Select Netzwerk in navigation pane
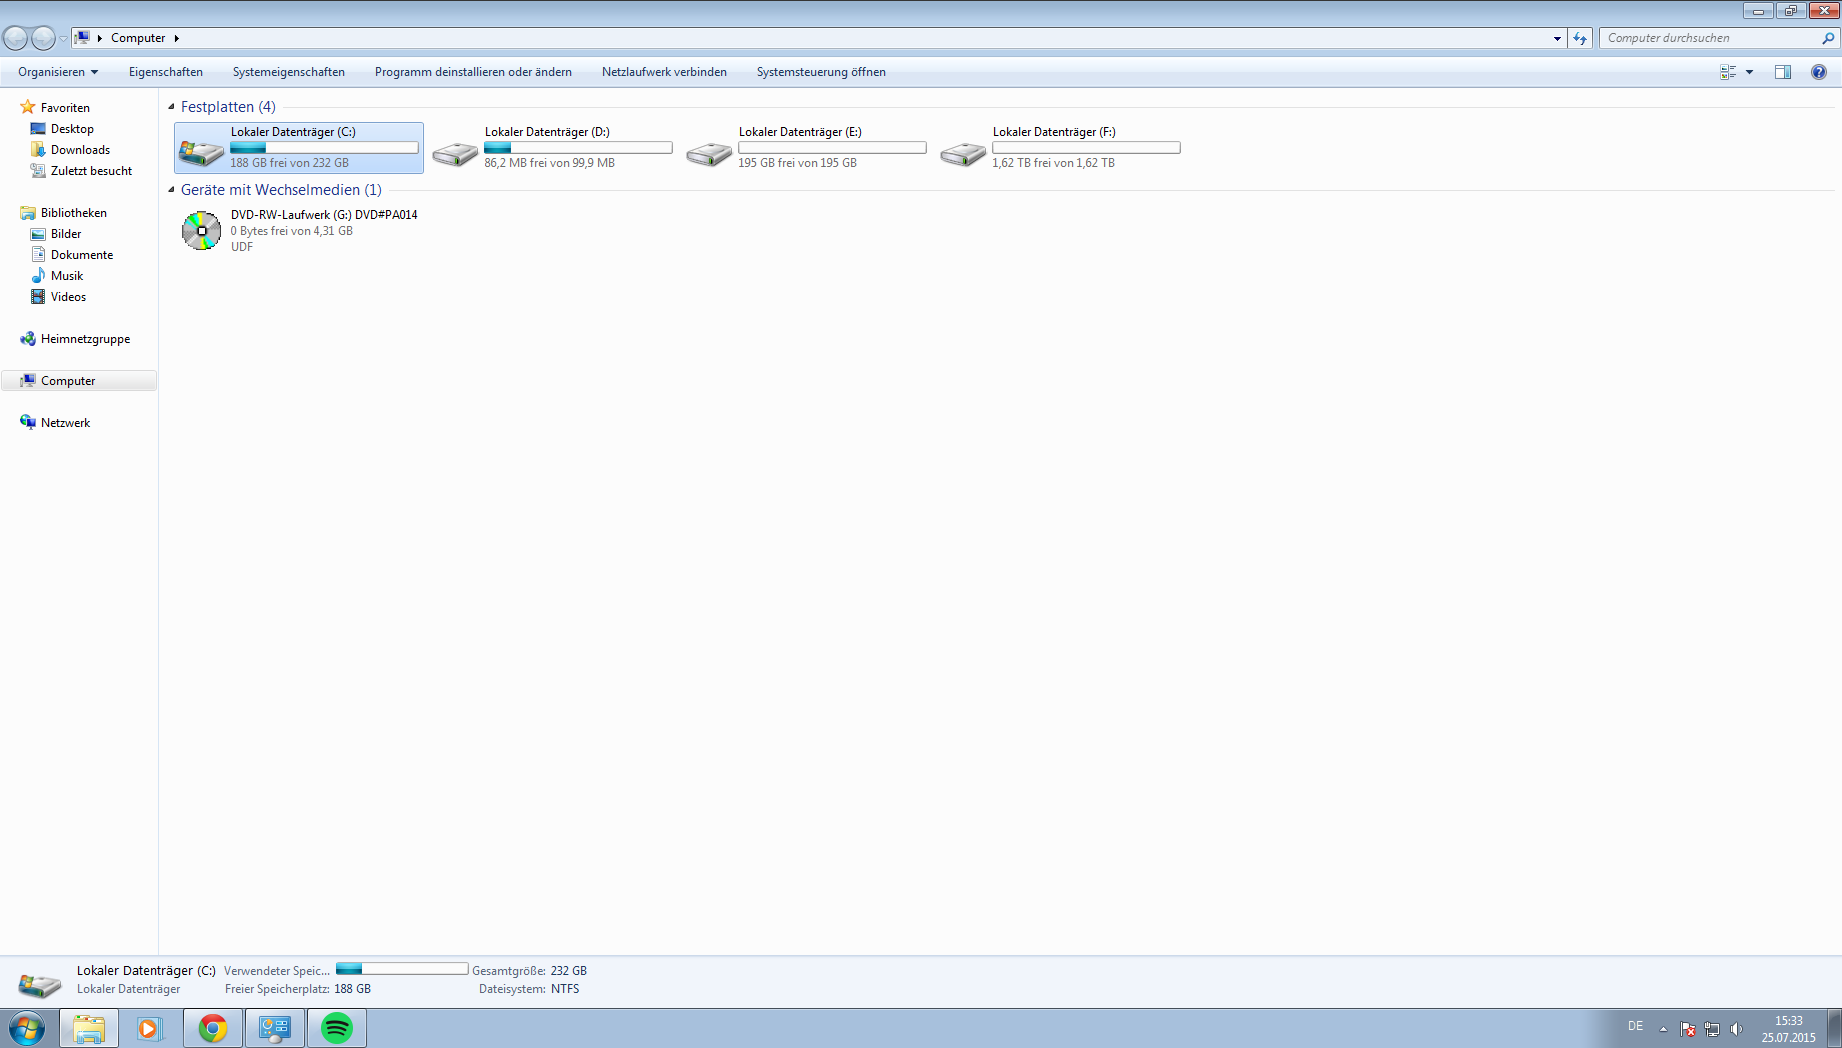1842x1048 pixels. coord(65,423)
